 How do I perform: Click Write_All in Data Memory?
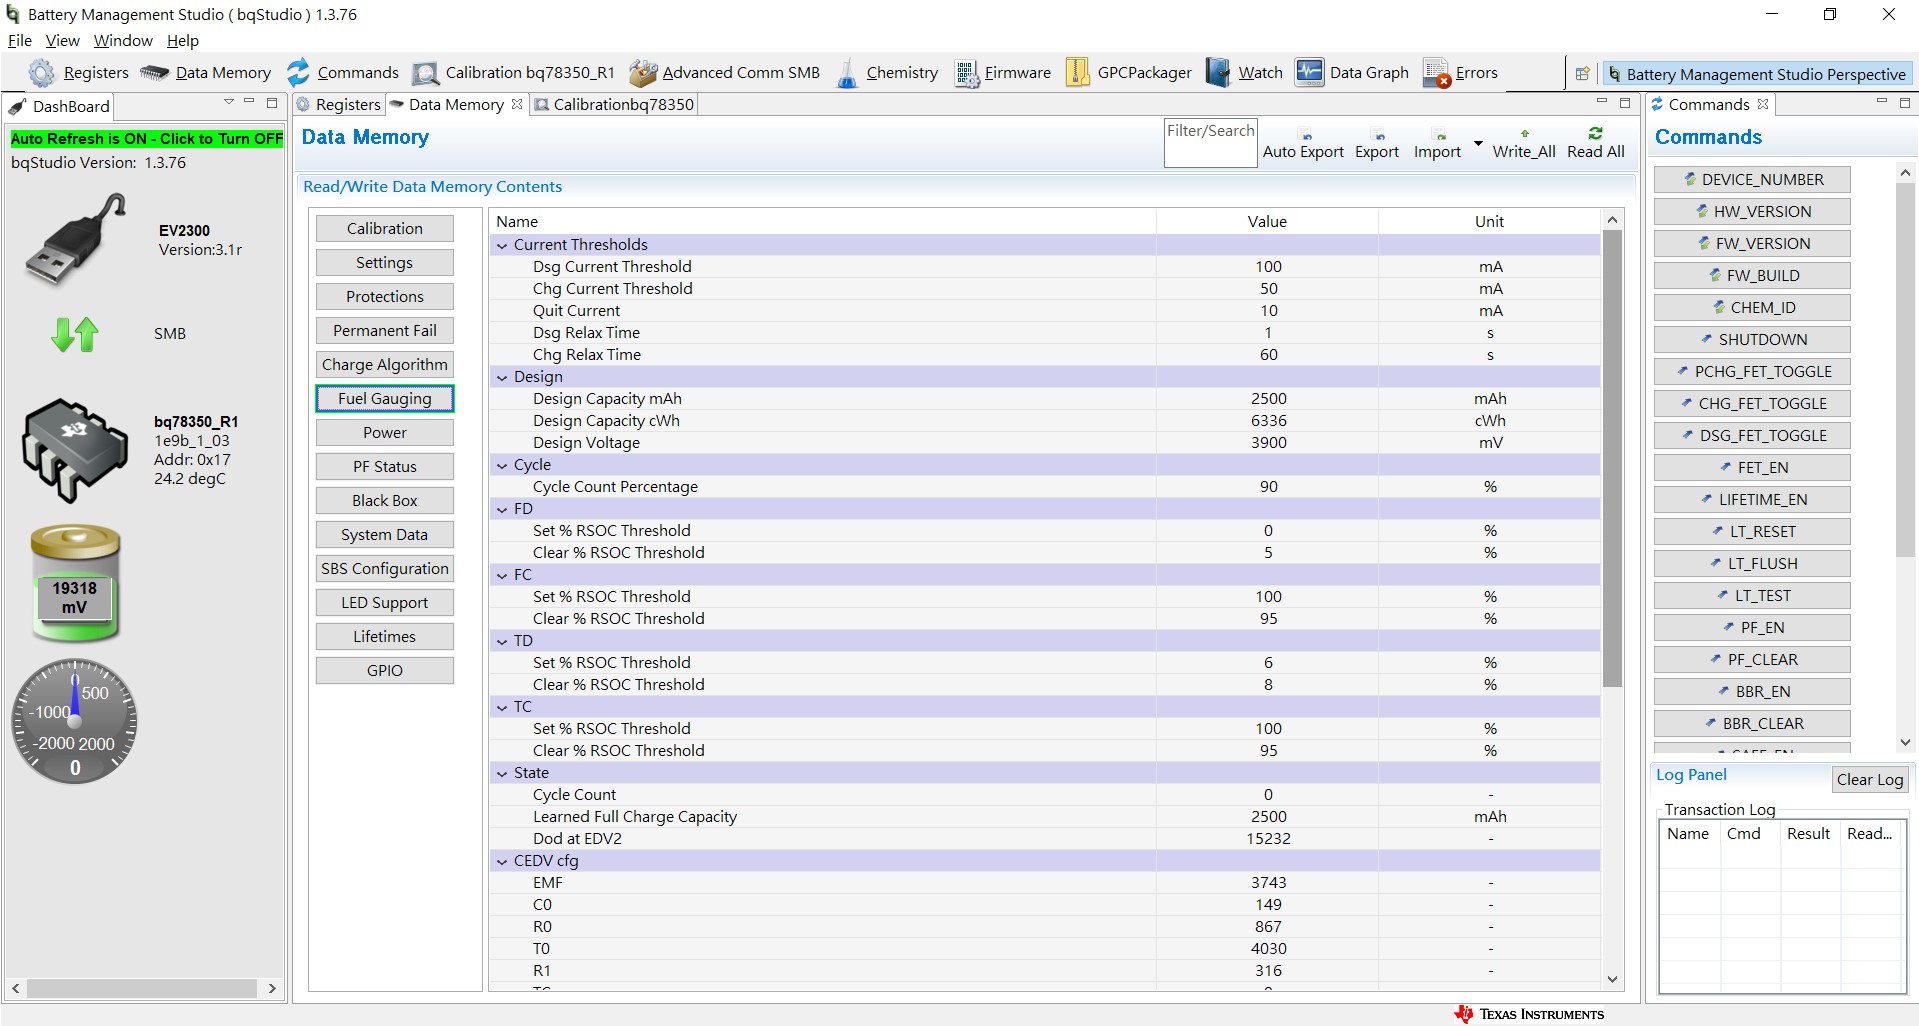1524,143
